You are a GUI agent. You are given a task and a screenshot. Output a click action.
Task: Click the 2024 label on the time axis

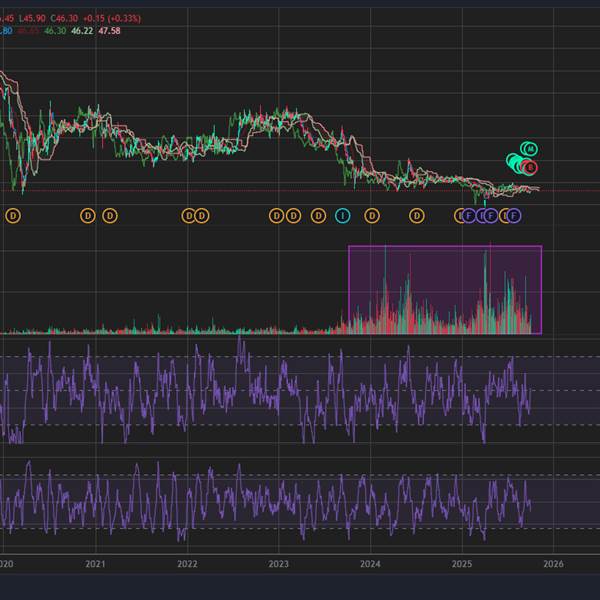coord(370,564)
